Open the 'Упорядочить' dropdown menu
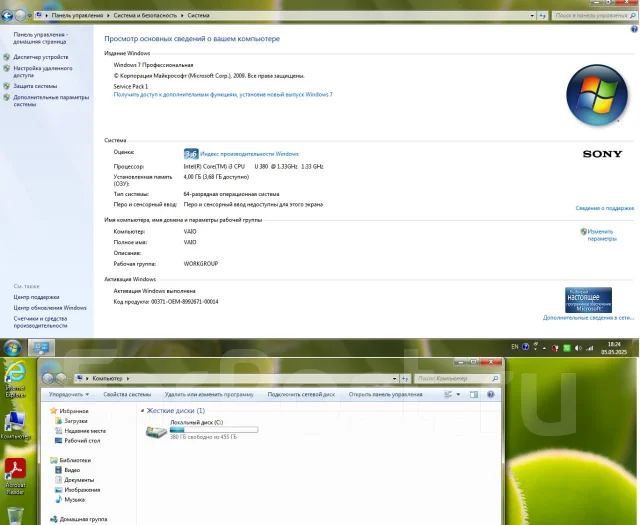The width and height of the screenshot is (640, 525). (x=69, y=394)
